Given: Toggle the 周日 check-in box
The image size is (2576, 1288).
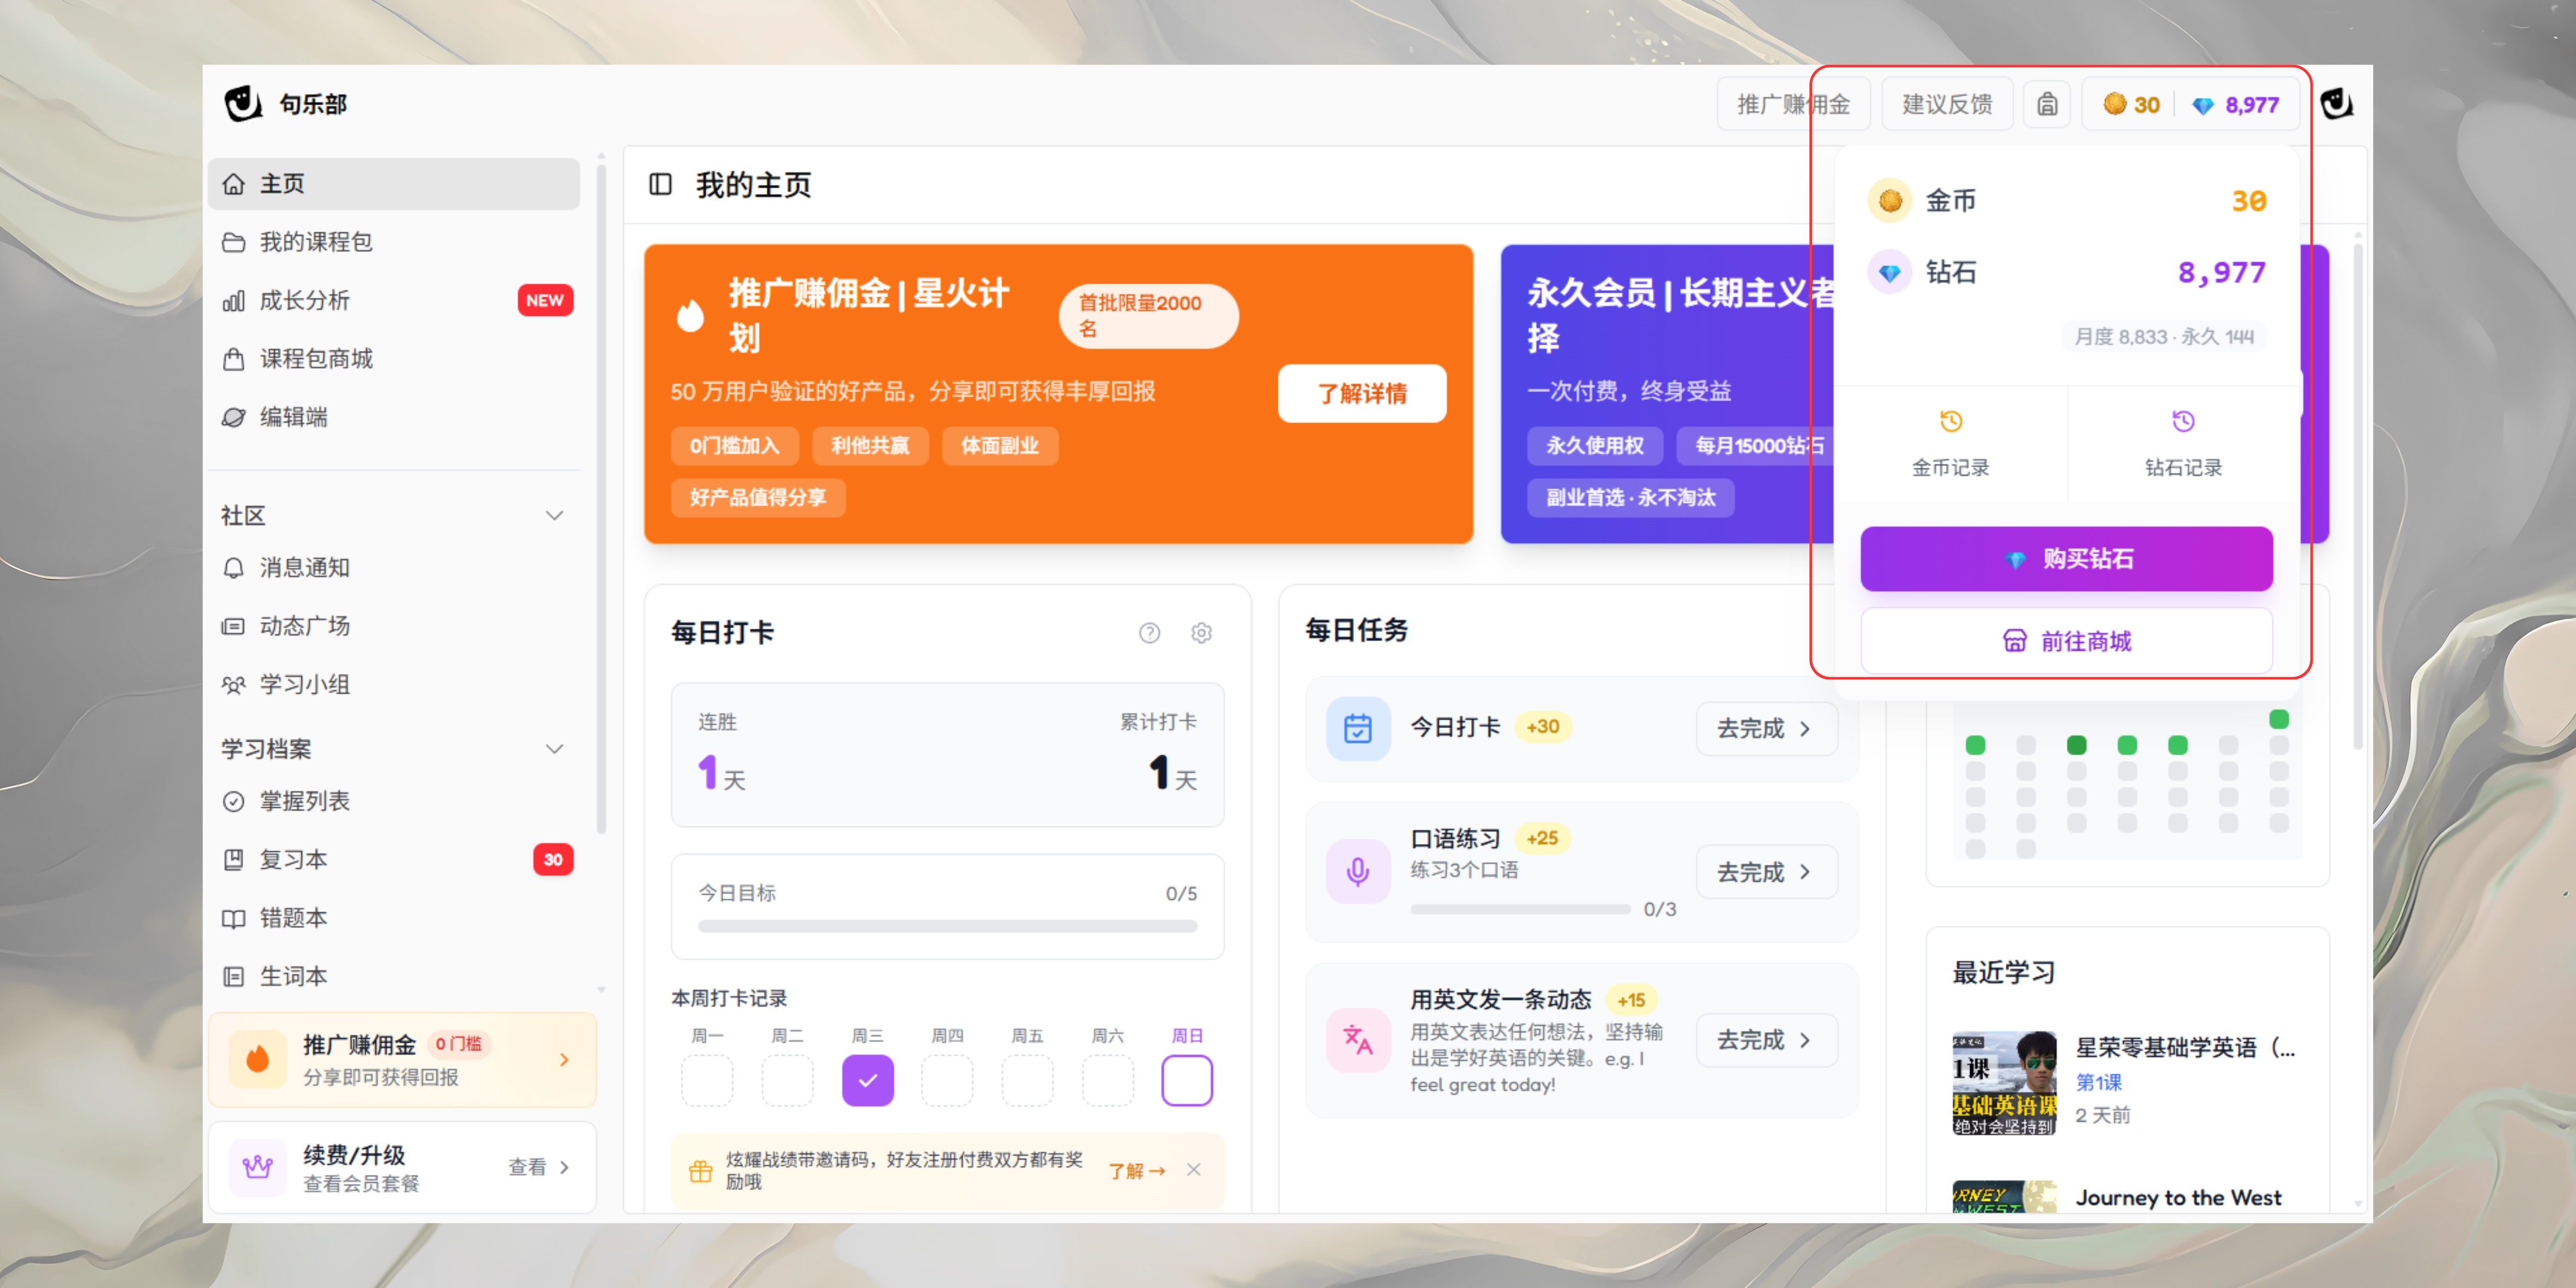Looking at the screenshot, I should [1186, 1080].
